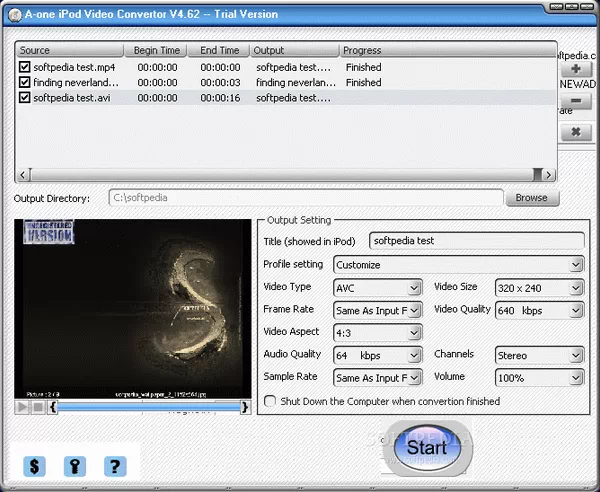
Task: Open the Profile setting dropdown
Action: (576, 265)
